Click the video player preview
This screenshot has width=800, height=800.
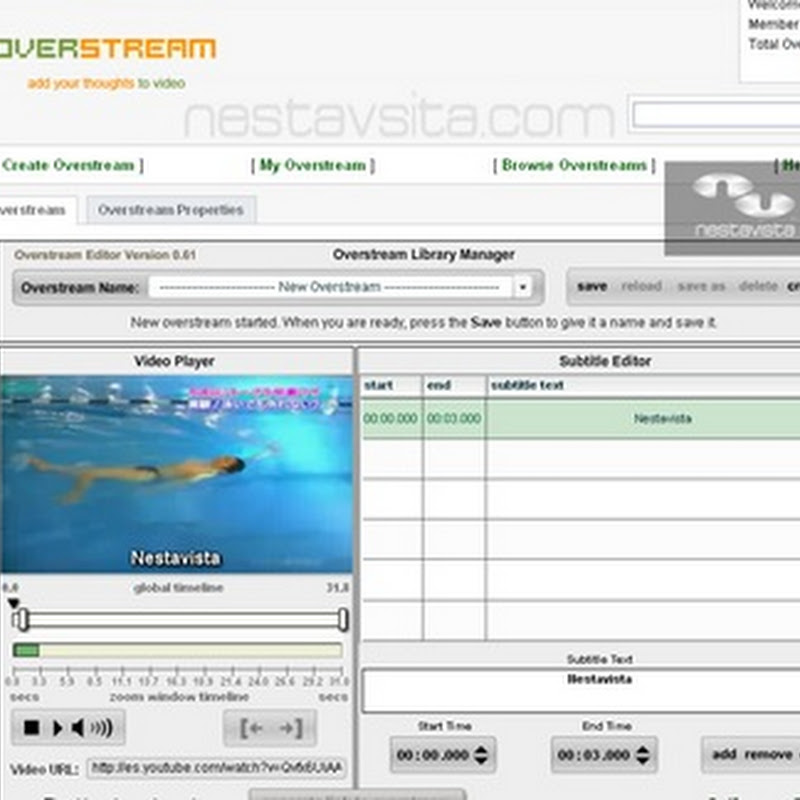coord(176,474)
